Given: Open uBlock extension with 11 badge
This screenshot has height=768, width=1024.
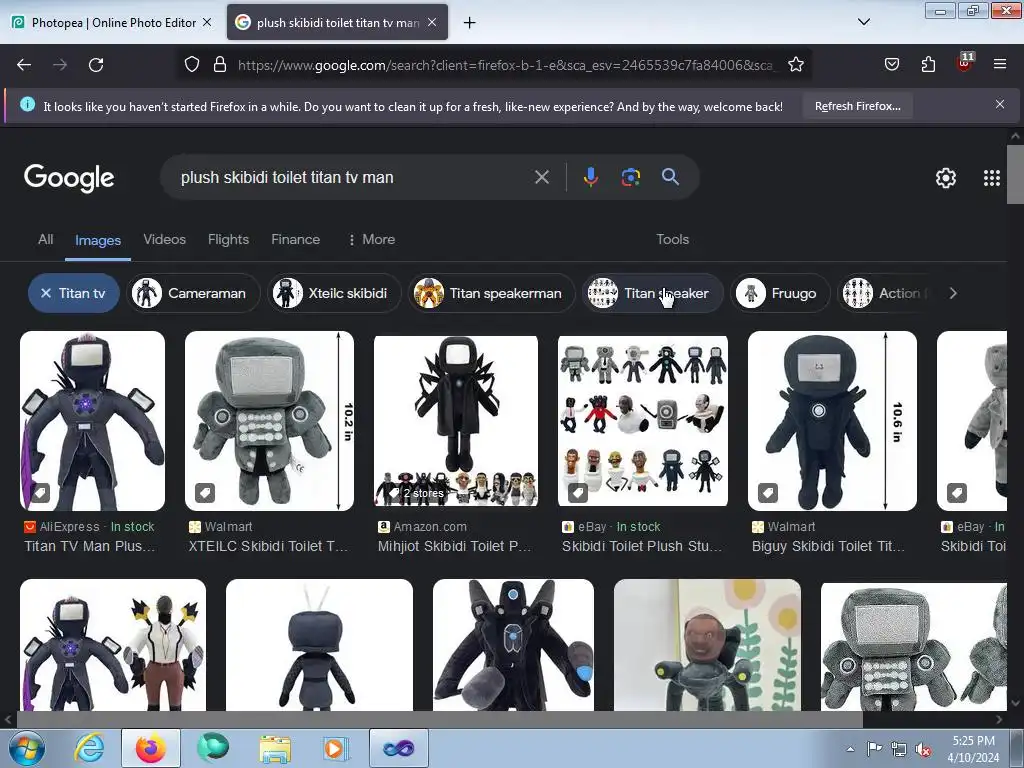Looking at the screenshot, I should click(965, 62).
